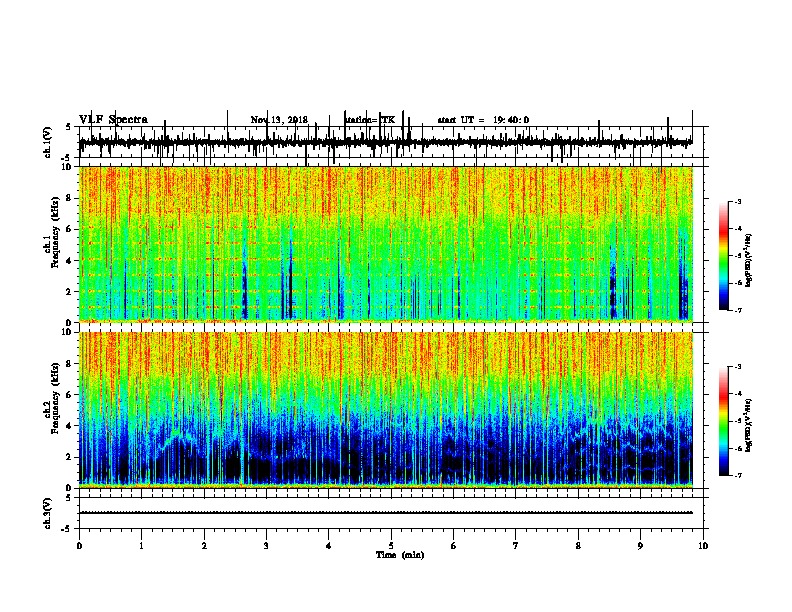Image resolution: width=792 pixels, height=612 pixels.
Task: Click the "-7" tick on ch.2 color bar
Action: click(737, 476)
